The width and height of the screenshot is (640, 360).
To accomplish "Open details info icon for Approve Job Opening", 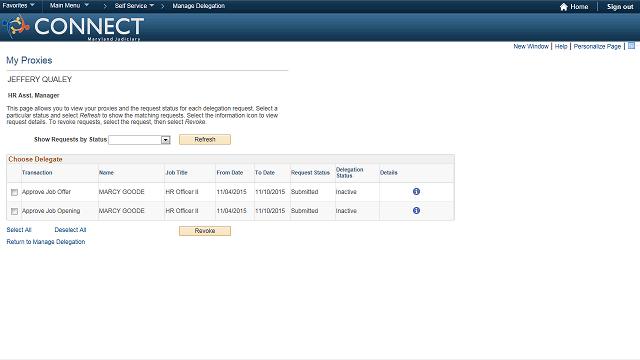I will [x=416, y=211].
